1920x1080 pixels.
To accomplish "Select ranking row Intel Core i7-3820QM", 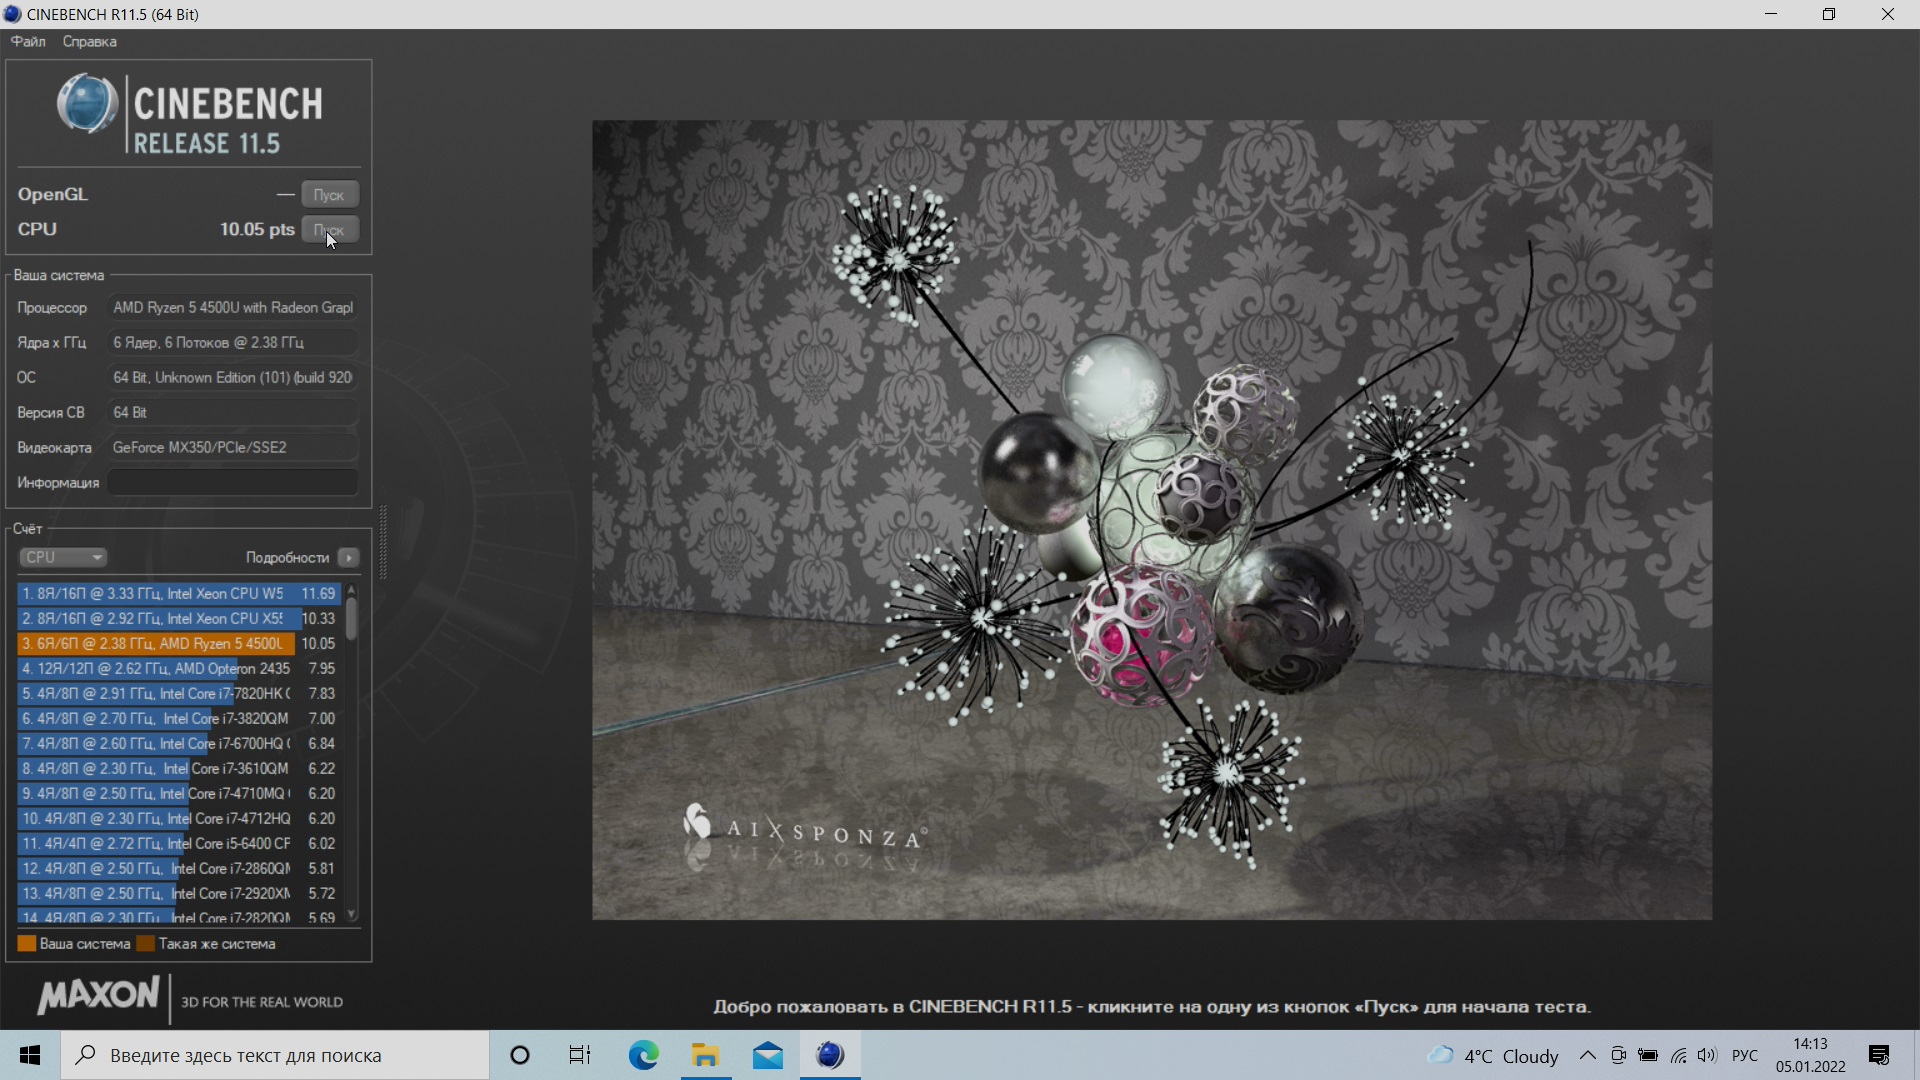I will pos(179,718).
